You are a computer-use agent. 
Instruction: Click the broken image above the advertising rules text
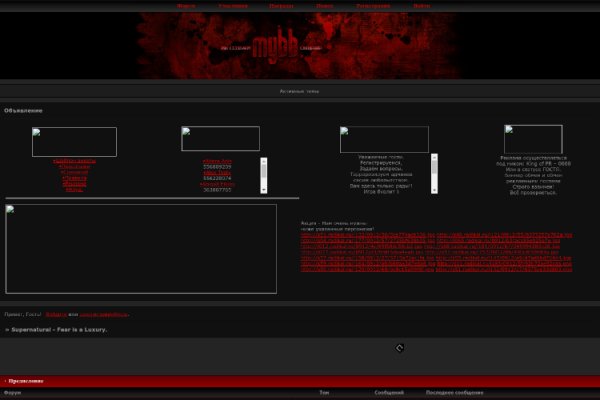pyautogui.click(x=533, y=139)
